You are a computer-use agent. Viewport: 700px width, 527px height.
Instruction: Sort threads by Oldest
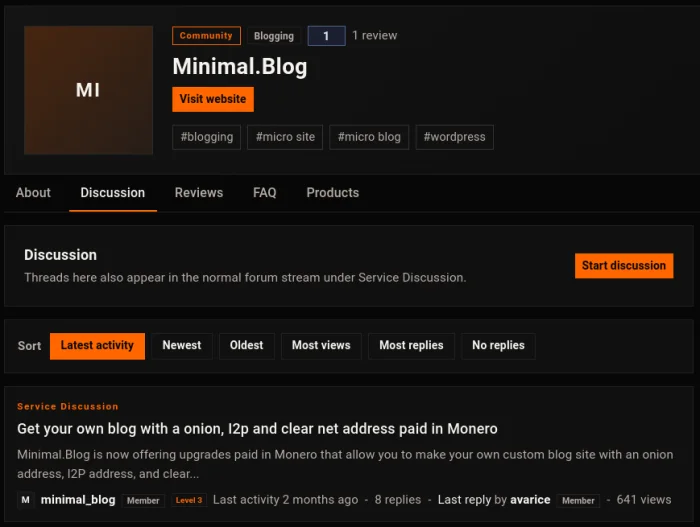point(246,346)
